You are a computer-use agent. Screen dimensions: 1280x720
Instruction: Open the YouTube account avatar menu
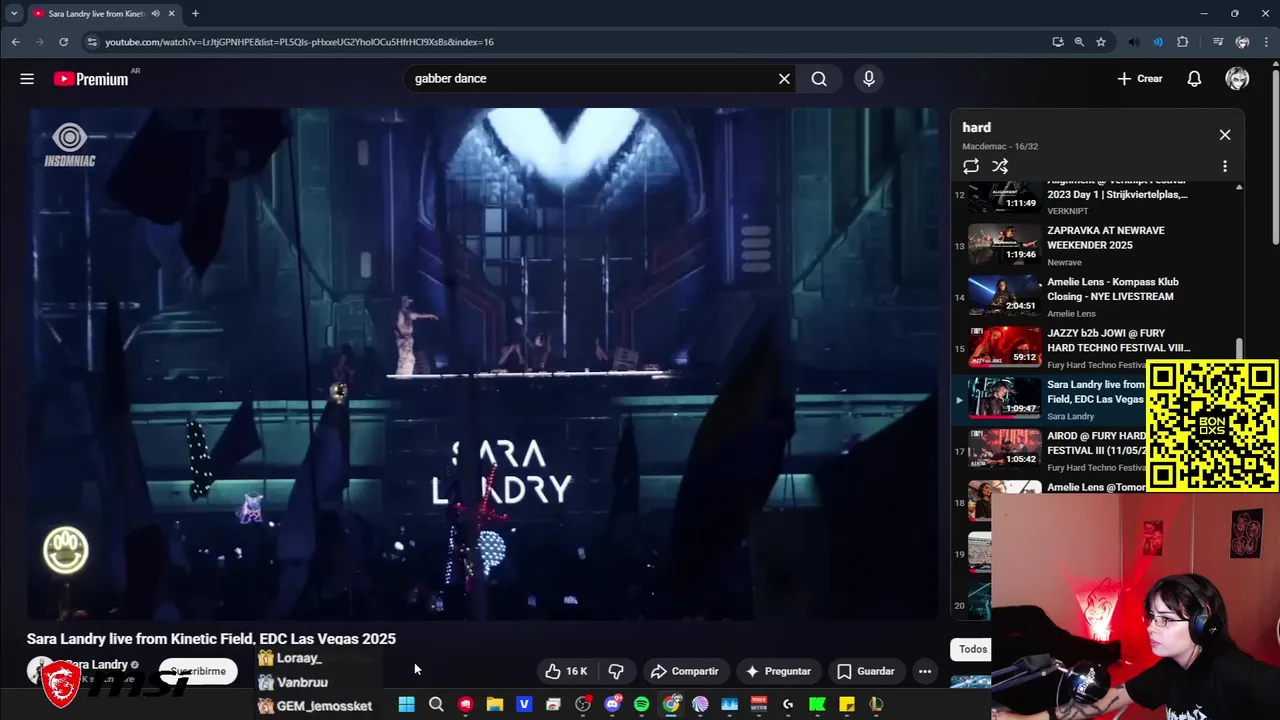[x=1237, y=79]
